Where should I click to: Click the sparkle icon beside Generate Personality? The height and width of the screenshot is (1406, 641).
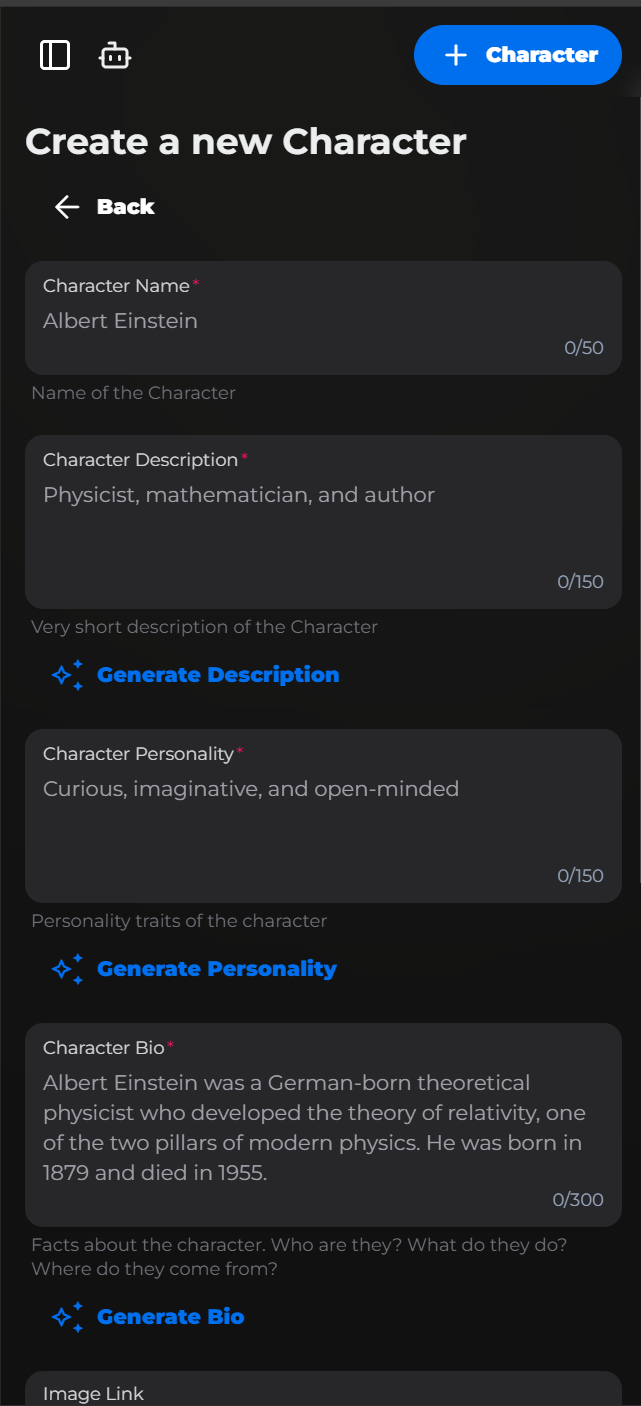point(67,969)
